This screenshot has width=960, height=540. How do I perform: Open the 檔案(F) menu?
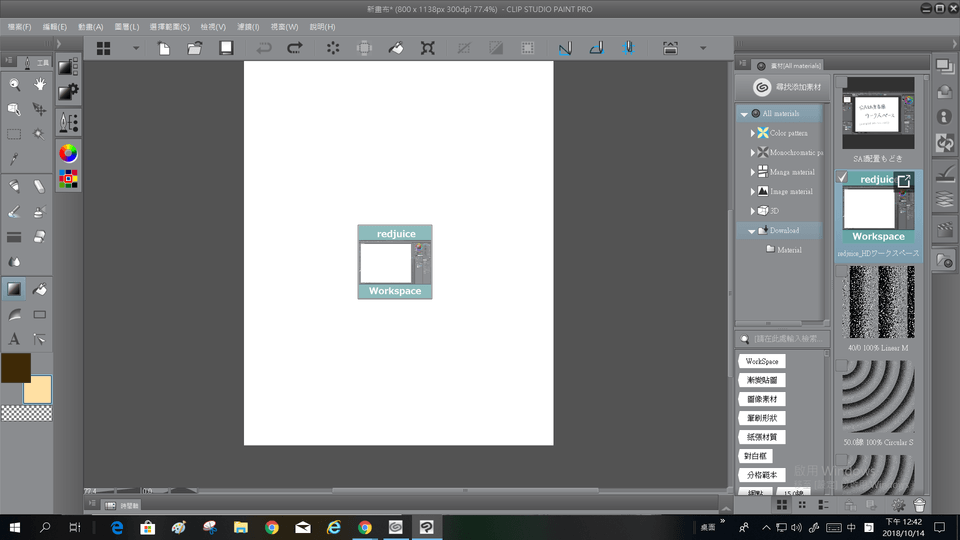pos(20,27)
